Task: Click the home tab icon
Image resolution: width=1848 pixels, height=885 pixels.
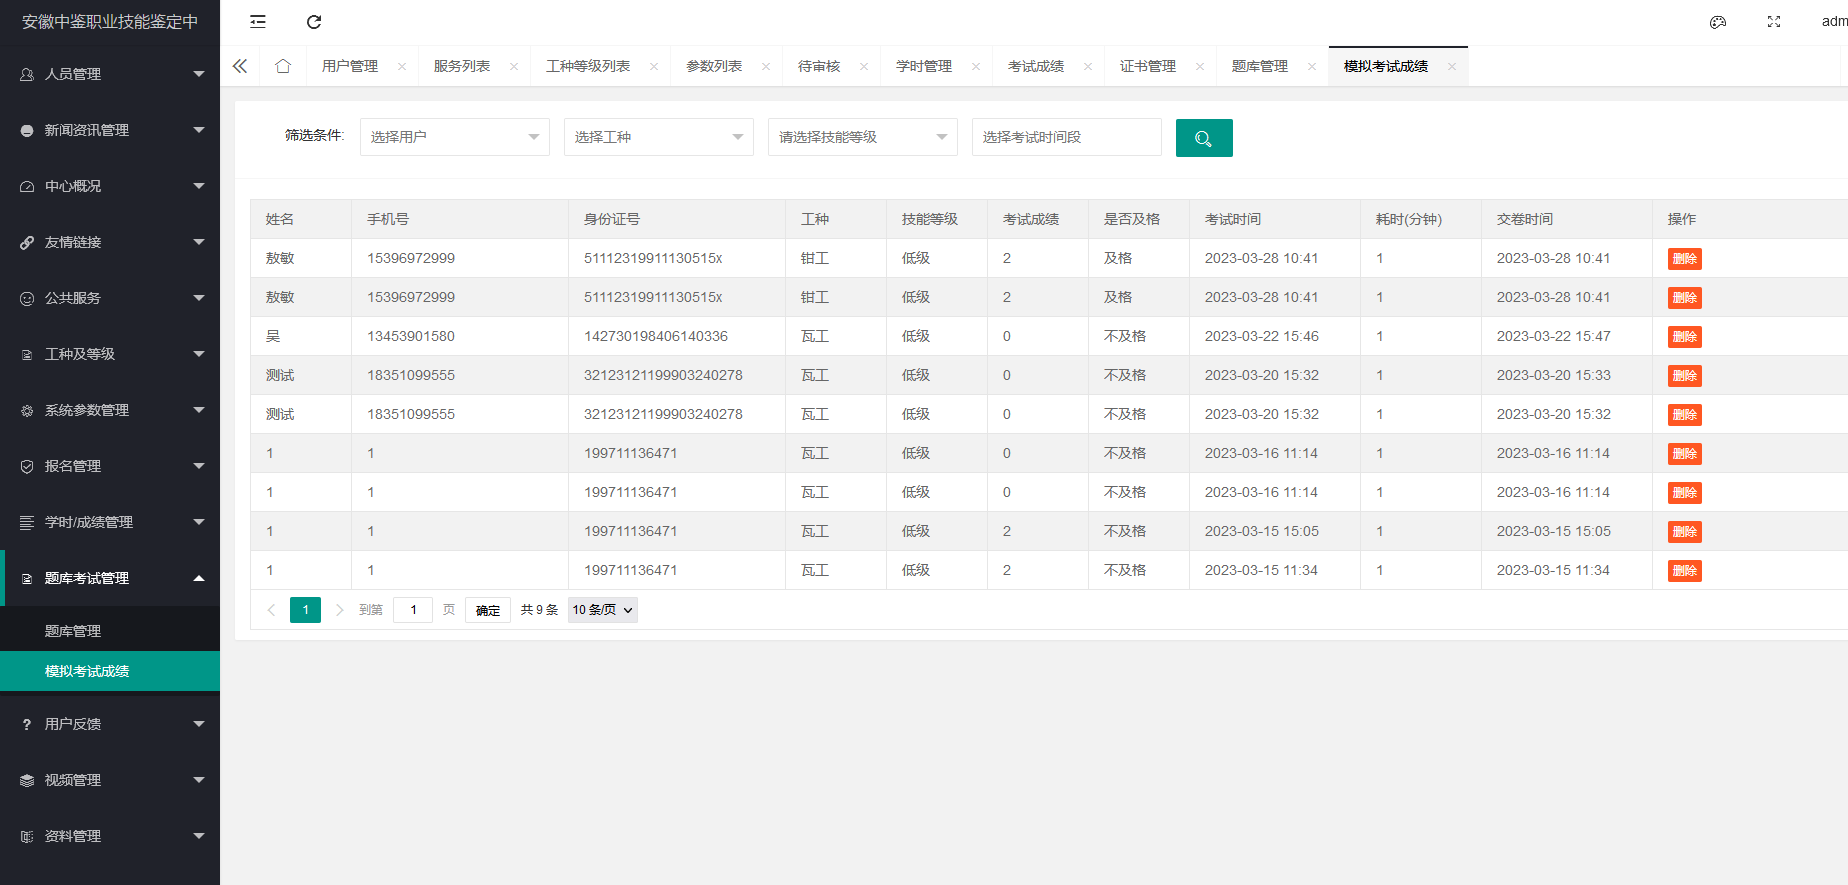Action: click(283, 66)
